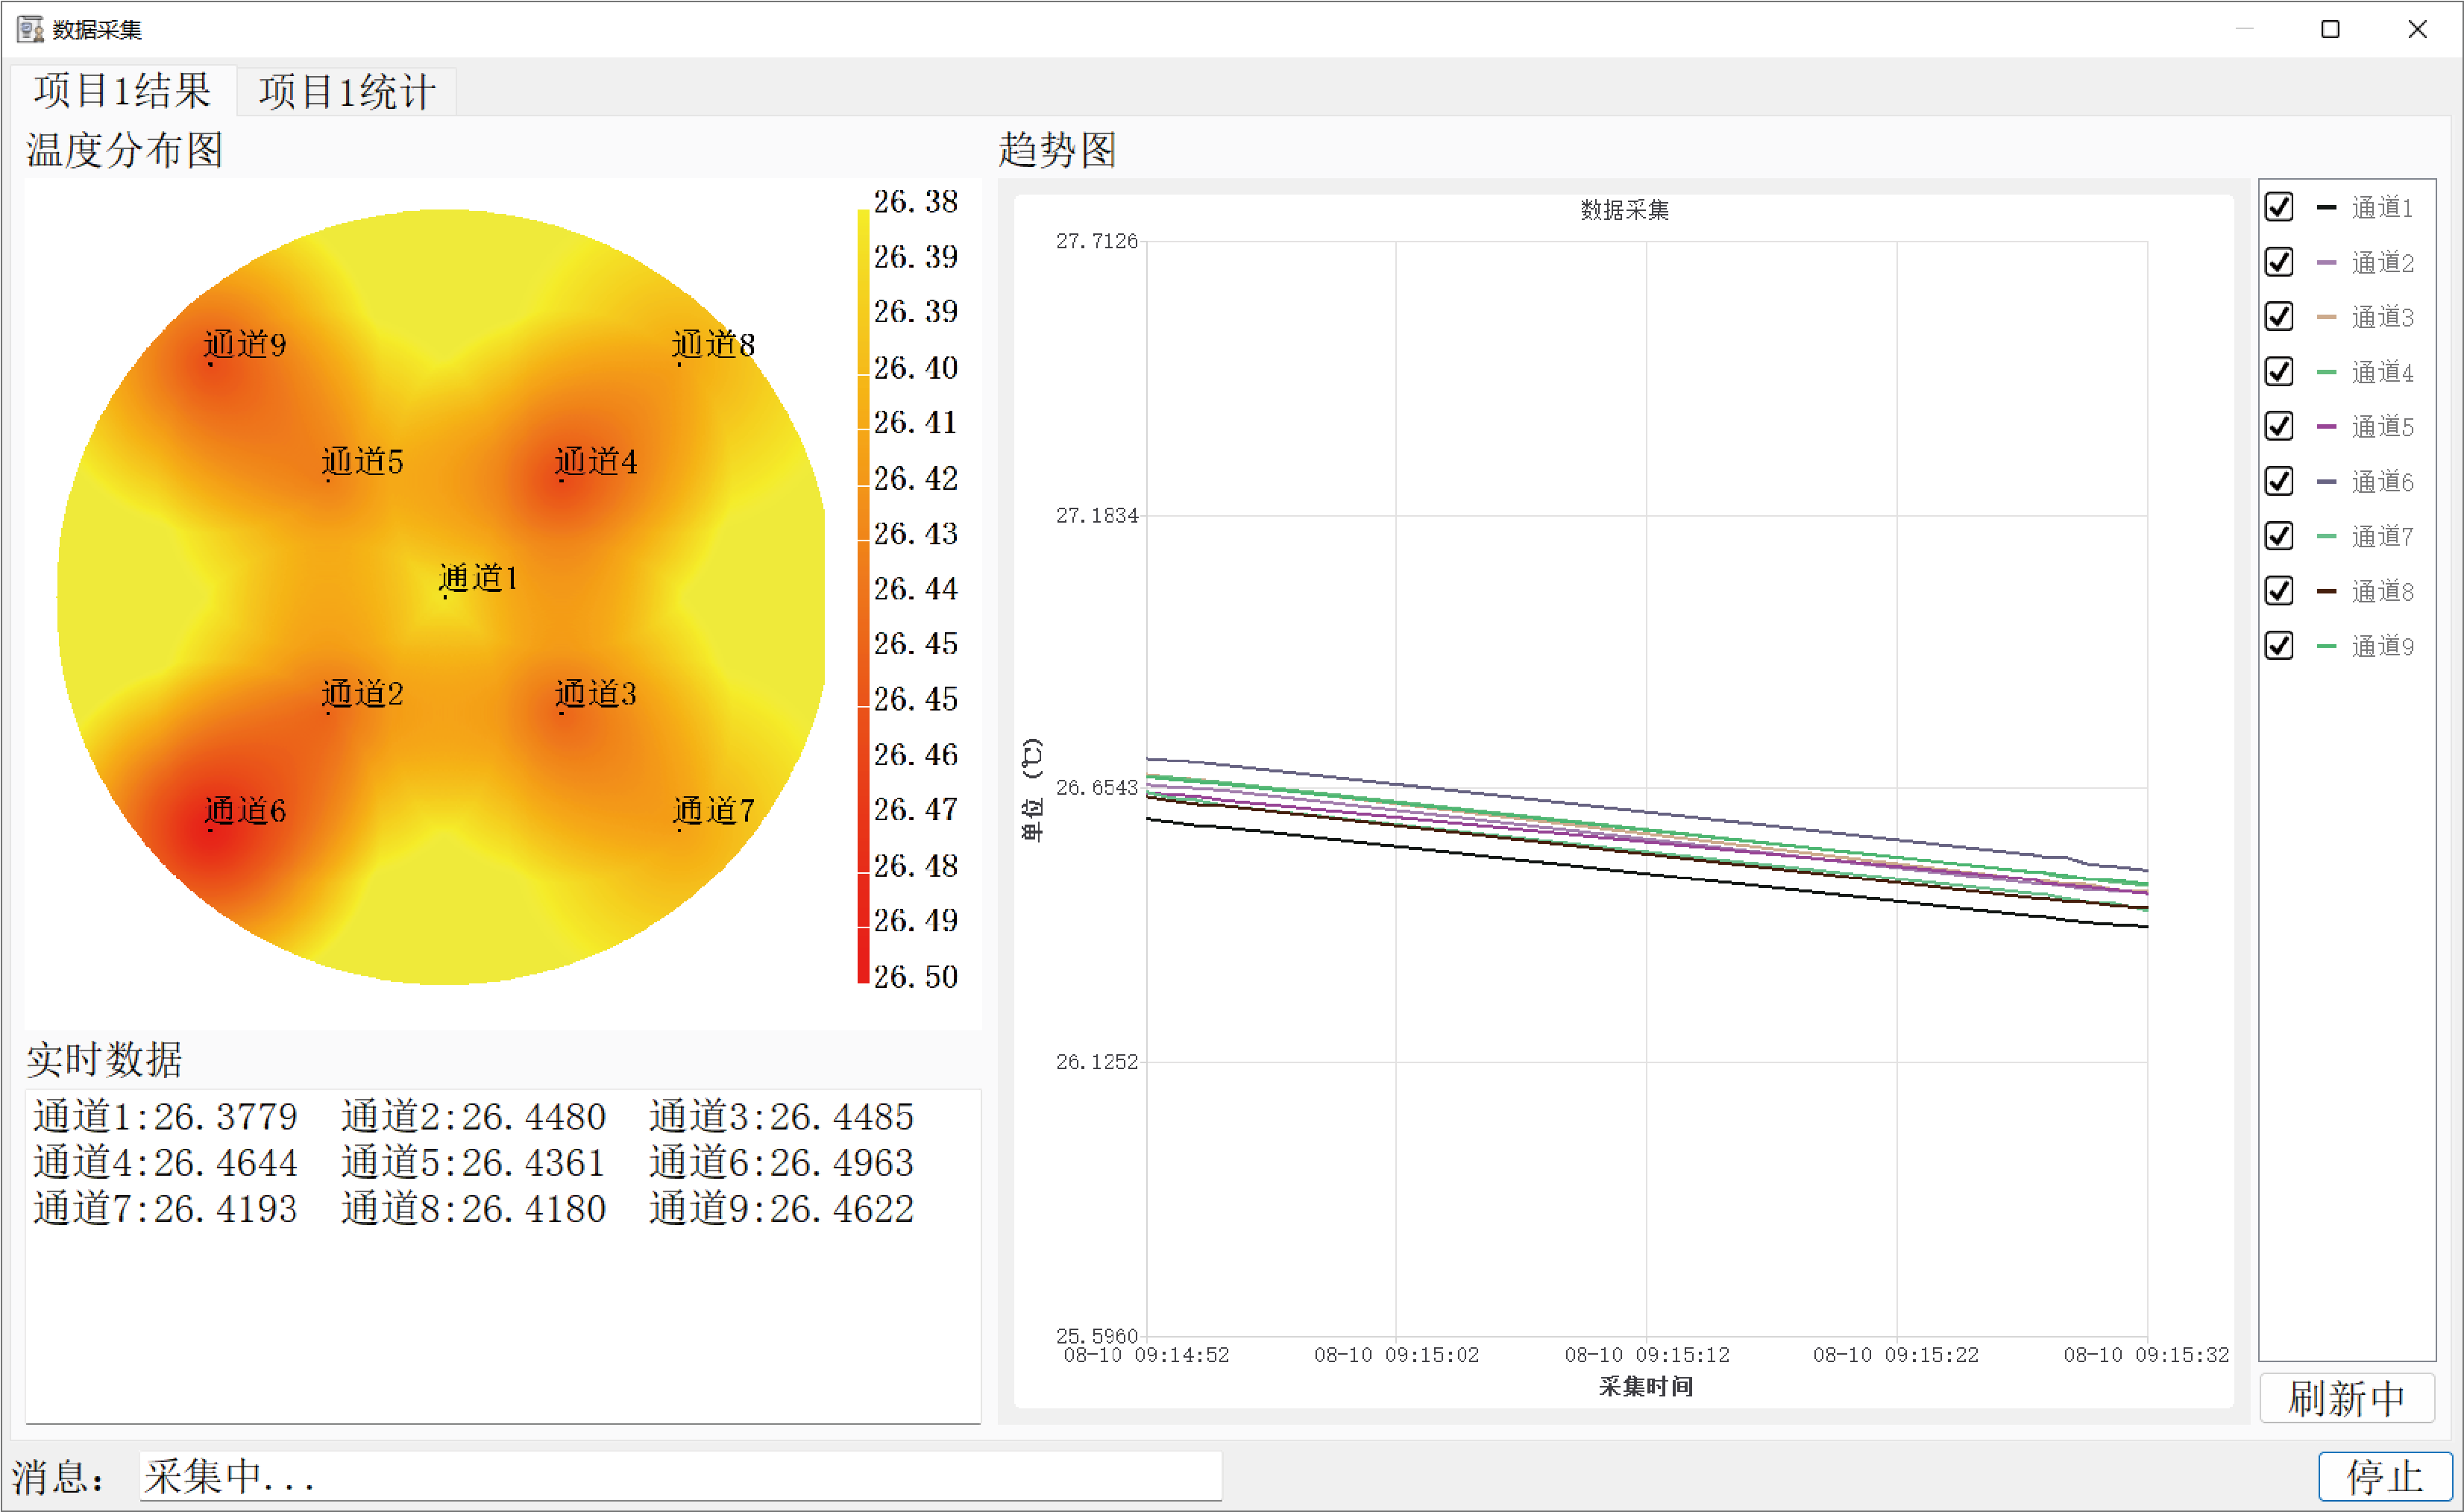Switch to the 项目1统计 tab
The image size is (2464, 1512).
(346, 92)
